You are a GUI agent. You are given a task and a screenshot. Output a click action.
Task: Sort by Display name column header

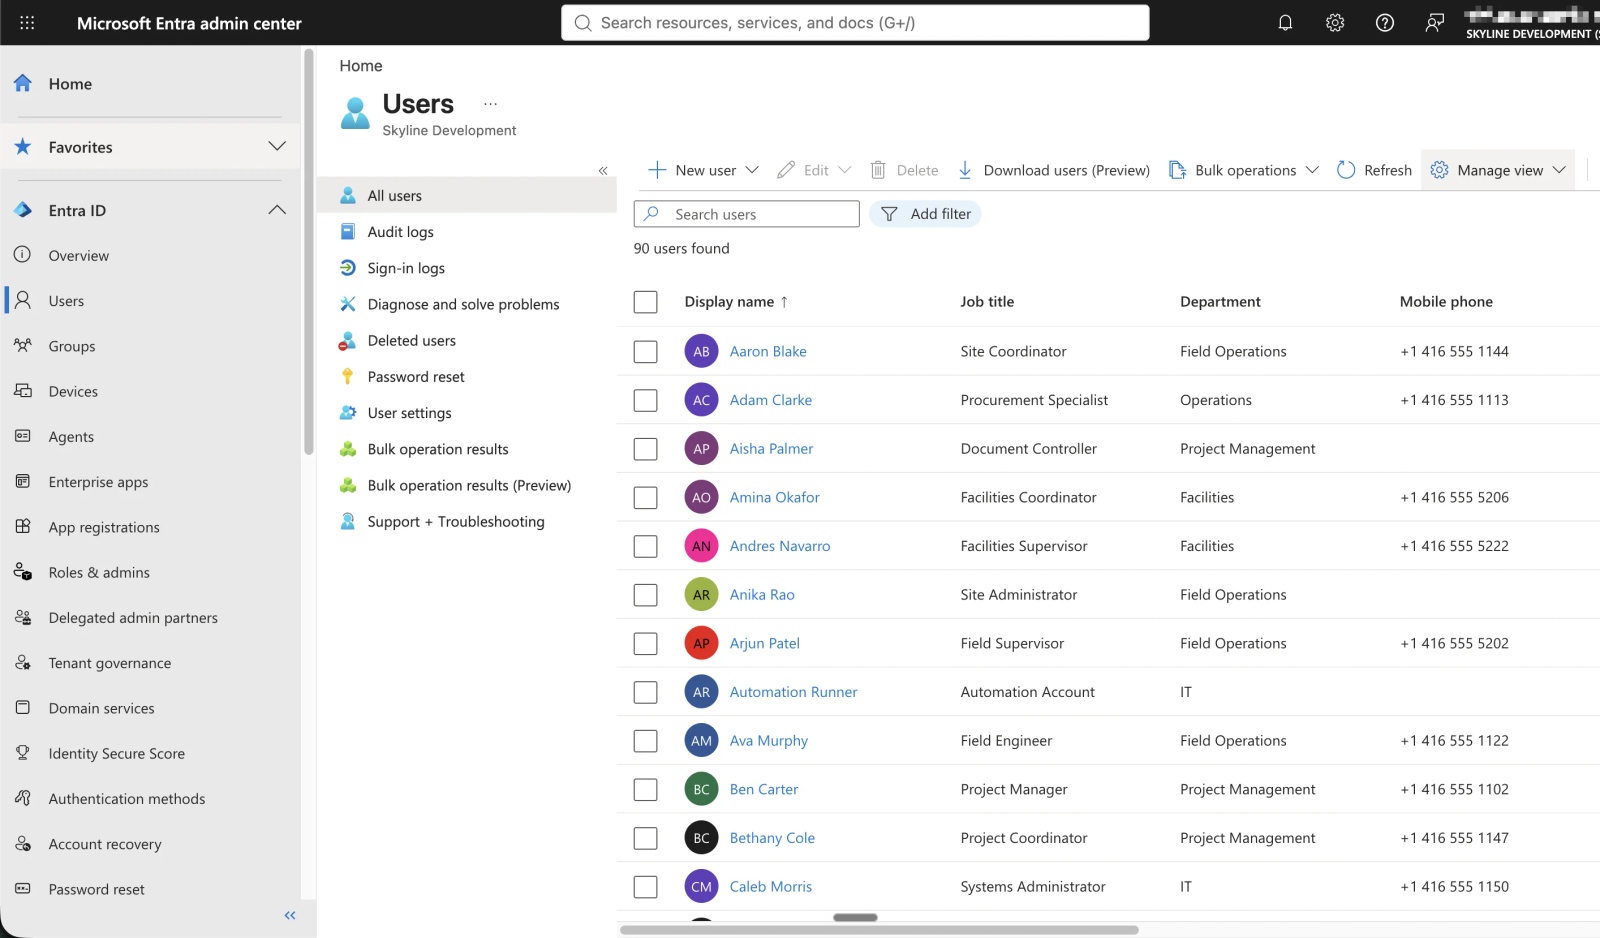point(736,302)
